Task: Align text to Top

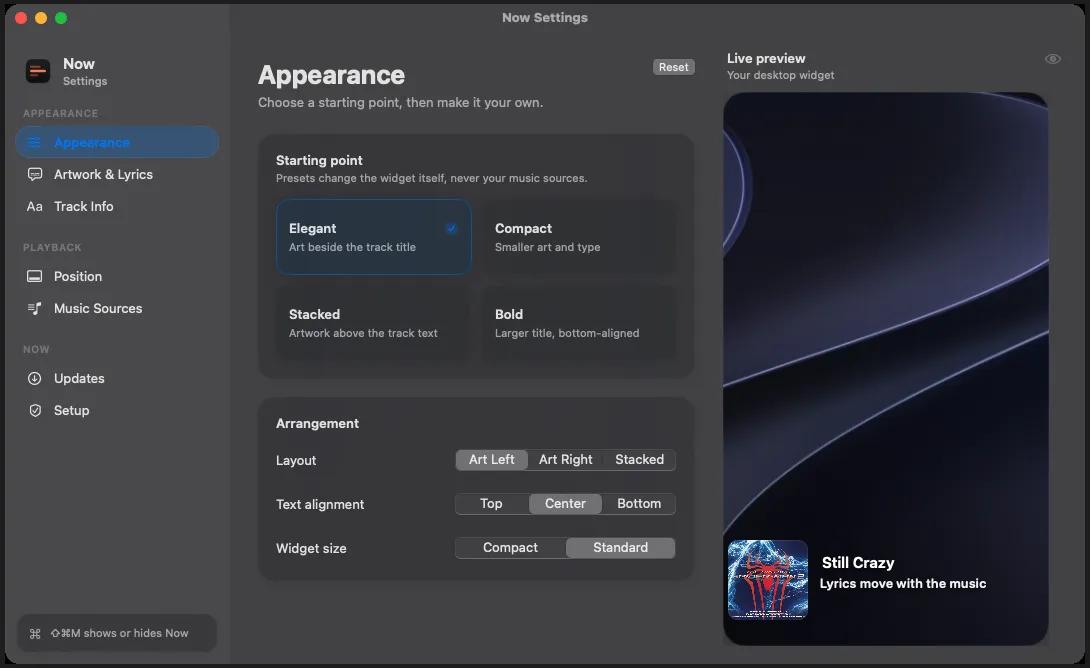Action: (491, 504)
